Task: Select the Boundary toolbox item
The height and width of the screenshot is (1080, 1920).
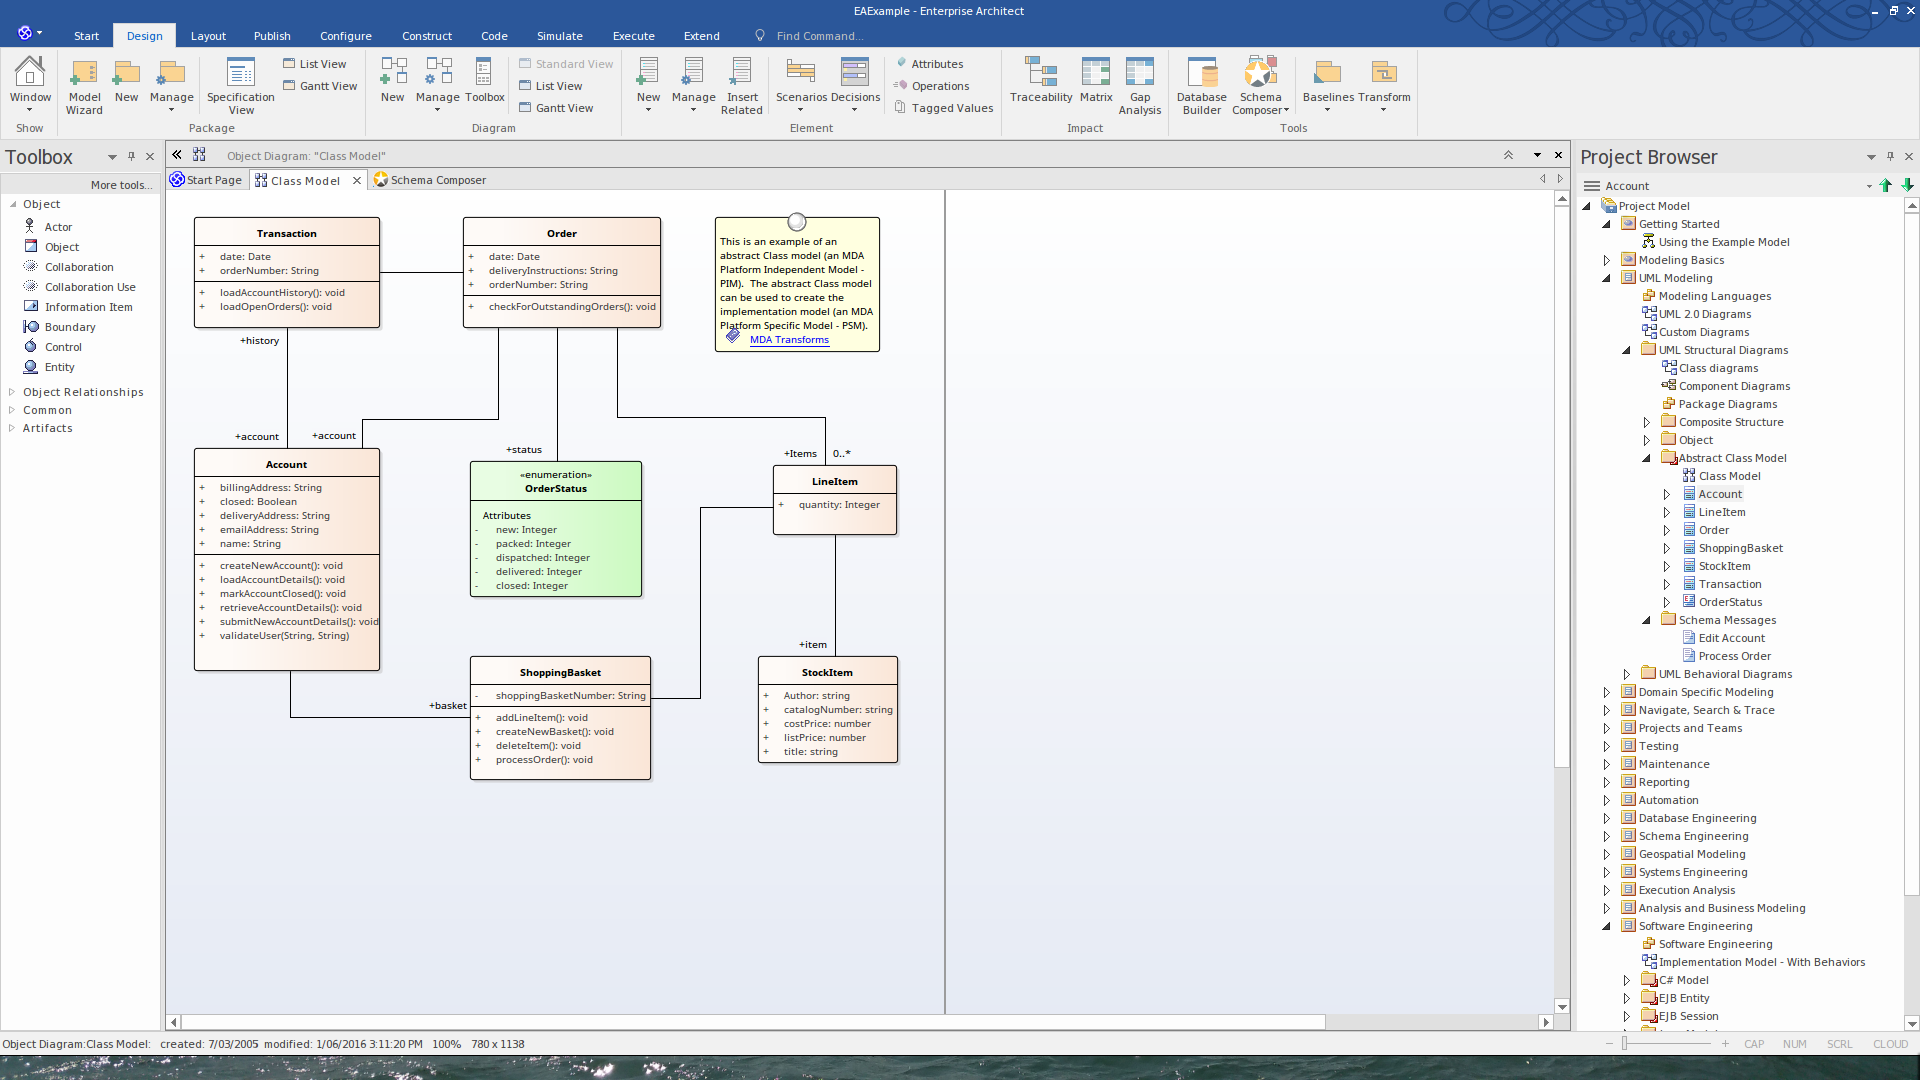Action: (69, 327)
